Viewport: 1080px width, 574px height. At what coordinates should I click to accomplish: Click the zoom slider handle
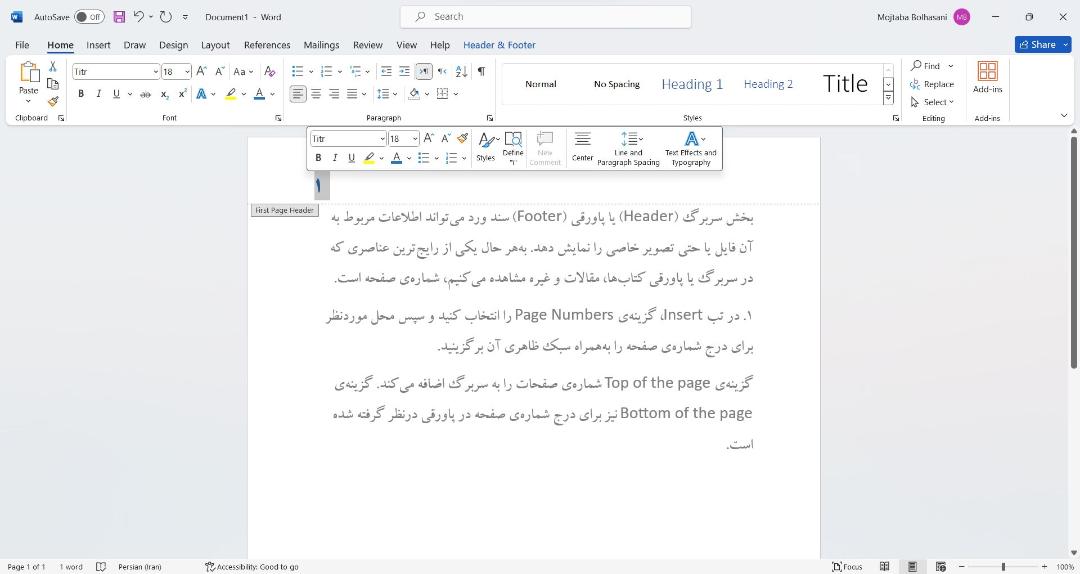pos(1003,566)
